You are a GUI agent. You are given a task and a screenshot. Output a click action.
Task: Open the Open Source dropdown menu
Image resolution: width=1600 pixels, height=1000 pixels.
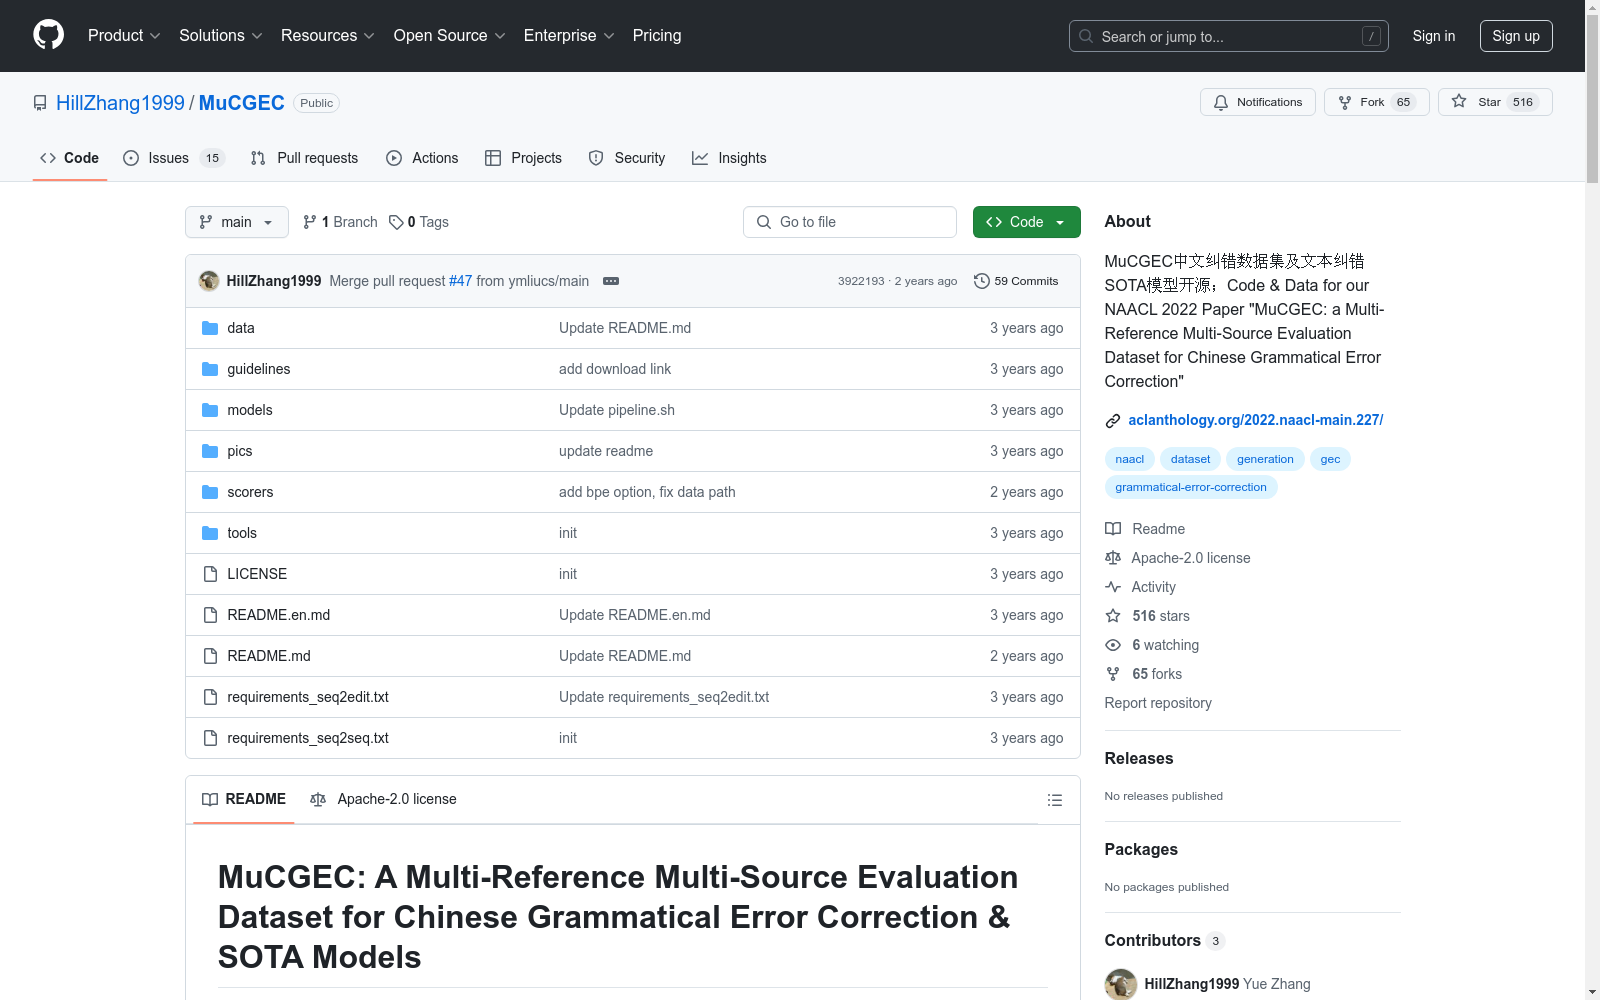[450, 36]
